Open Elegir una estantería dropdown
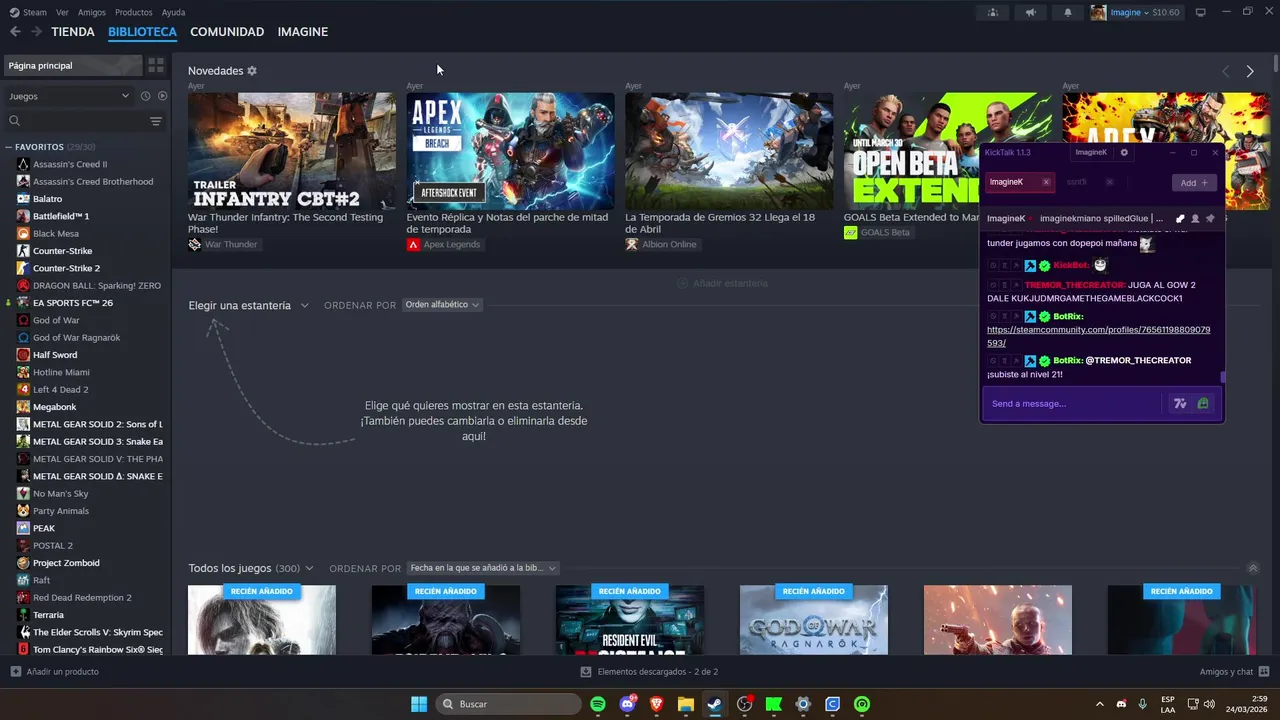 pos(248,305)
